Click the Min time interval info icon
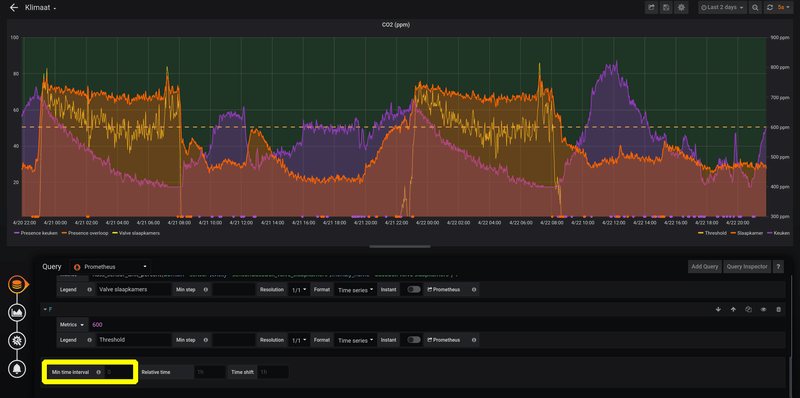Image resolution: width=800 pixels, height=398 pixels. click(98, 372)
